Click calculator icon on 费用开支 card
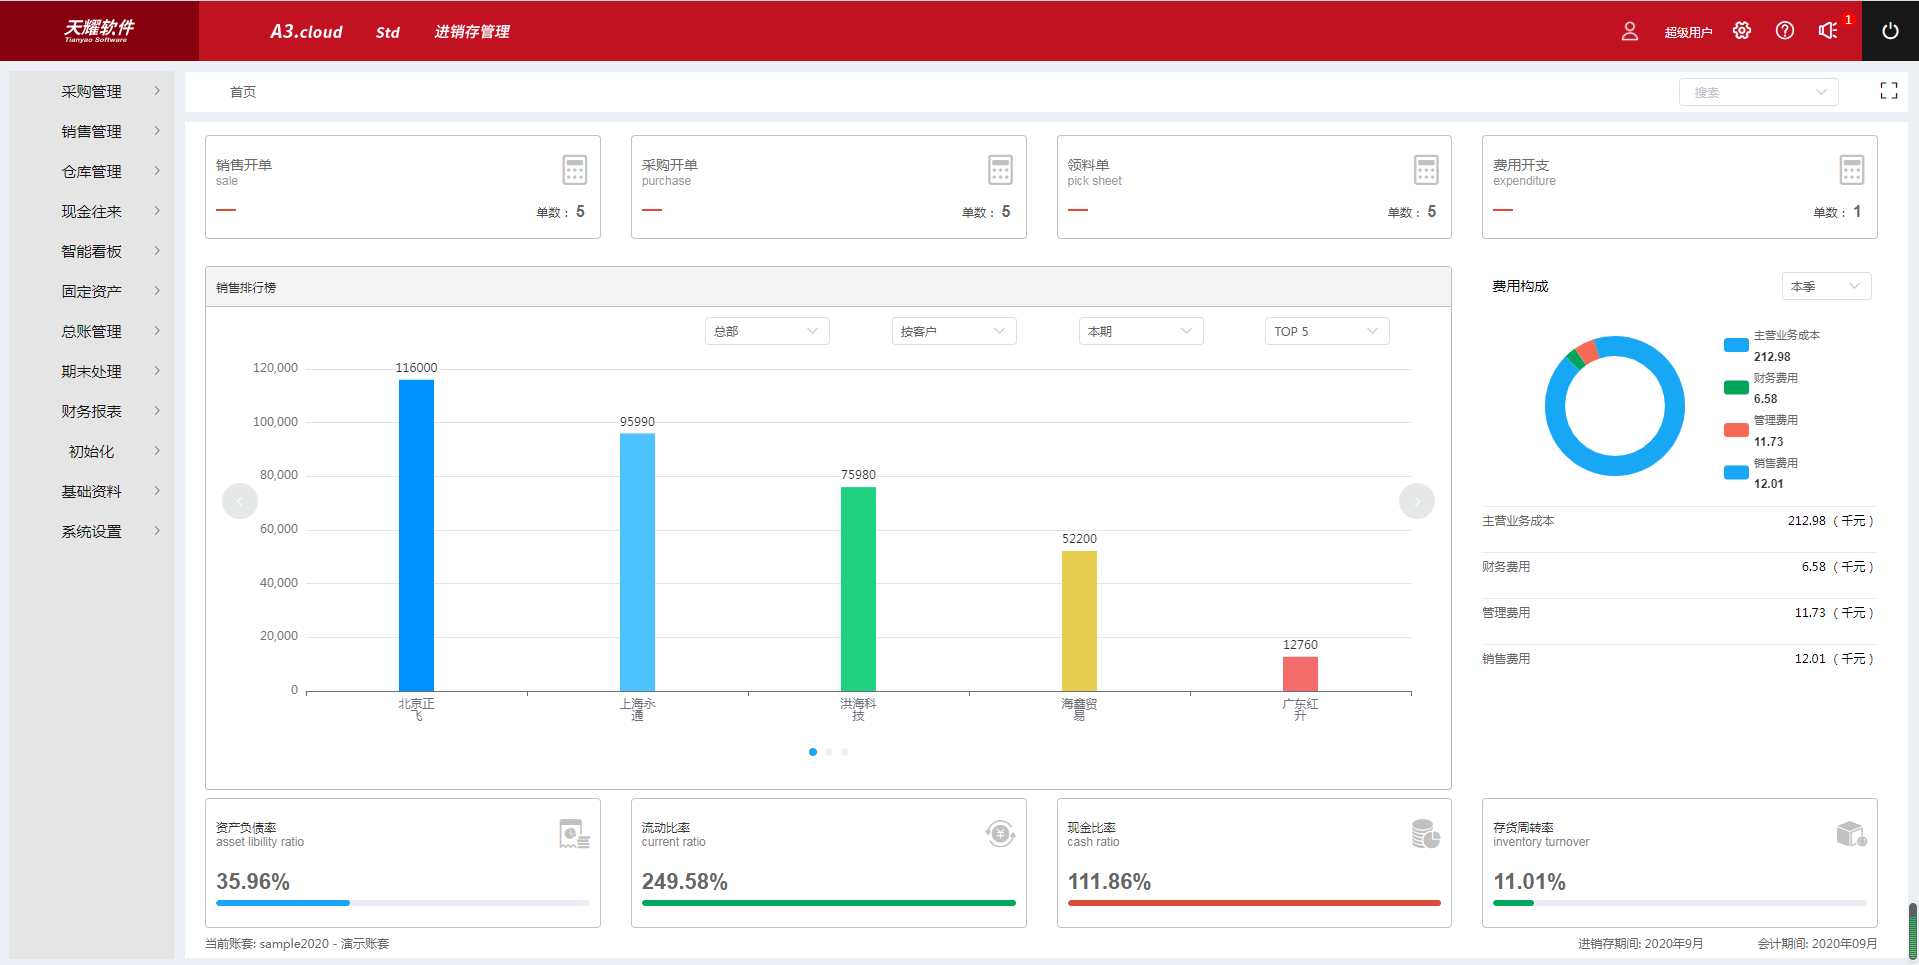 point(1851,170)
